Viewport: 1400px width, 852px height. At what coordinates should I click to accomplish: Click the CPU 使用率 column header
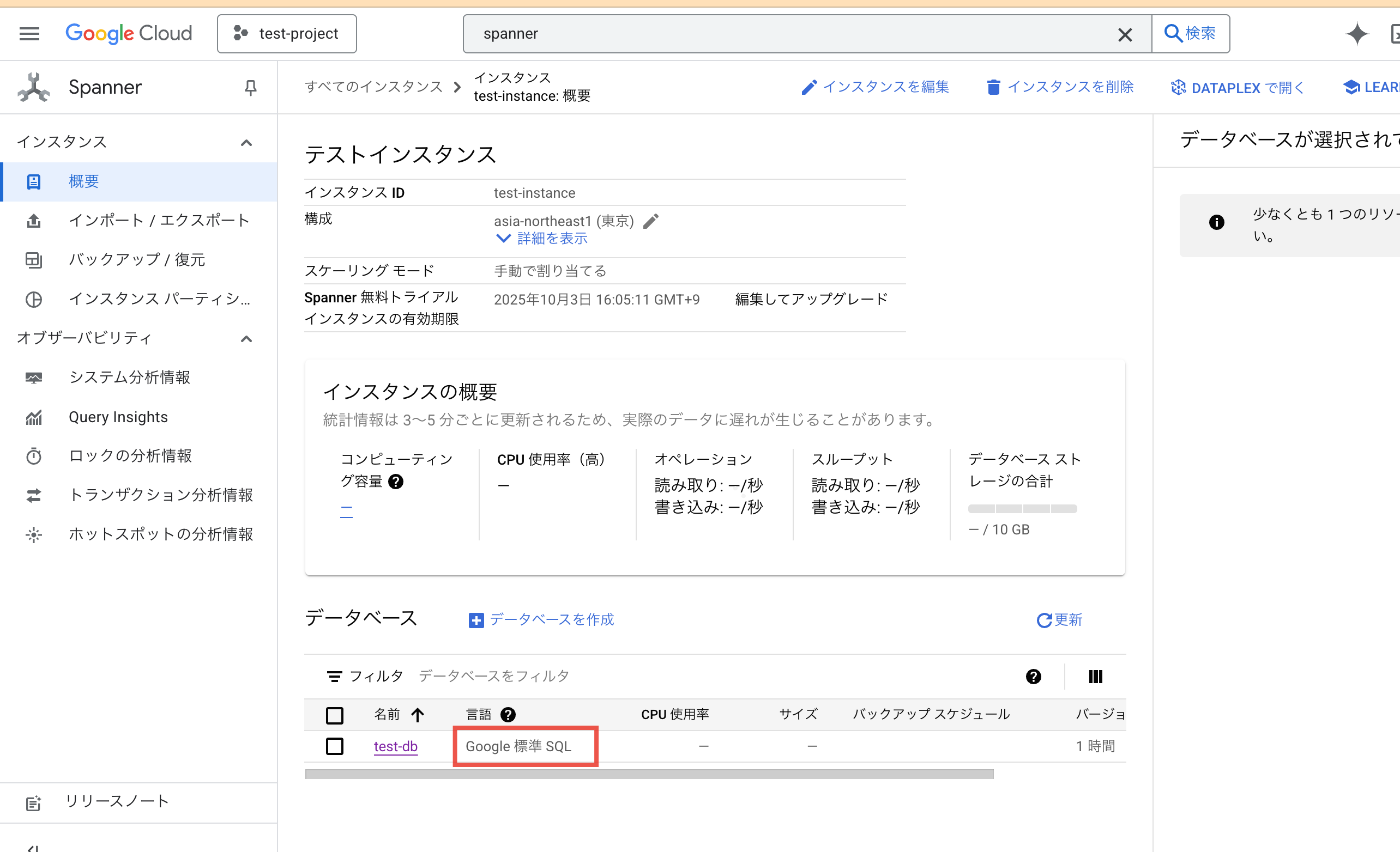675,715
